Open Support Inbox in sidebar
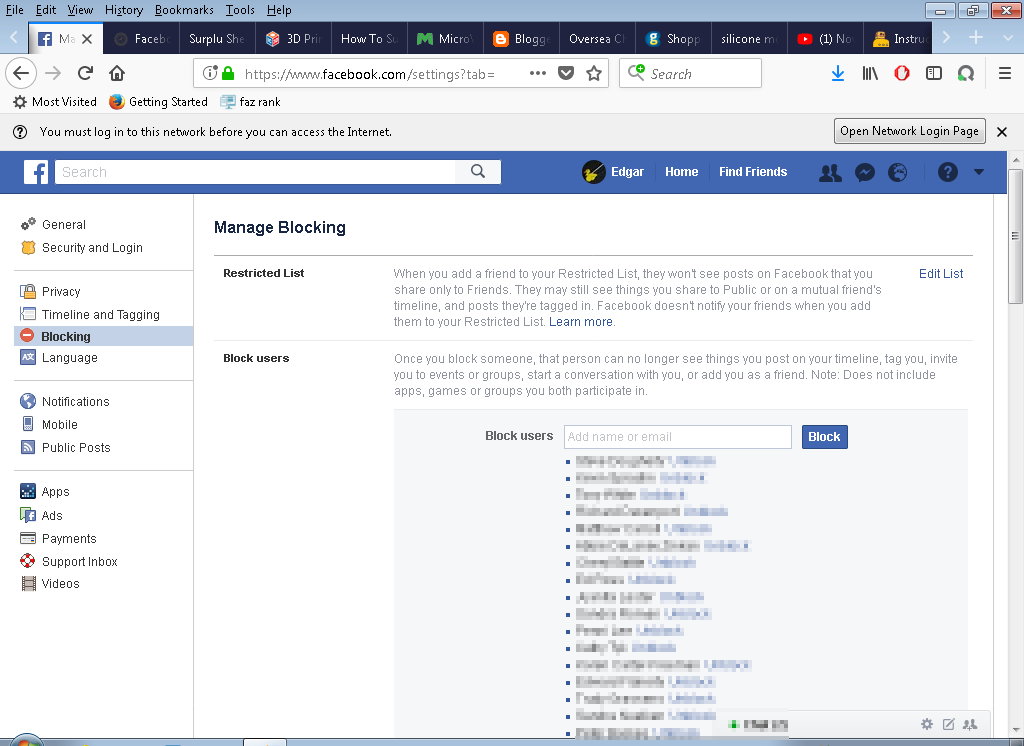The image size is (1024, 746). 69,561
